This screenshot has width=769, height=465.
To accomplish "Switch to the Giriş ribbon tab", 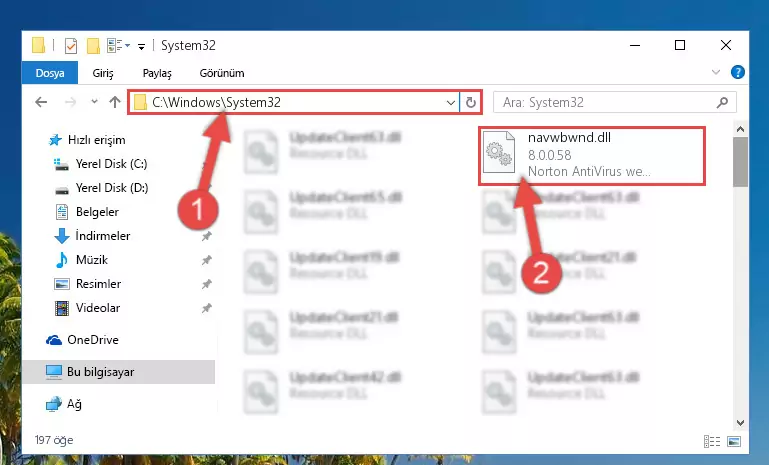I will (x=103, y=73).
